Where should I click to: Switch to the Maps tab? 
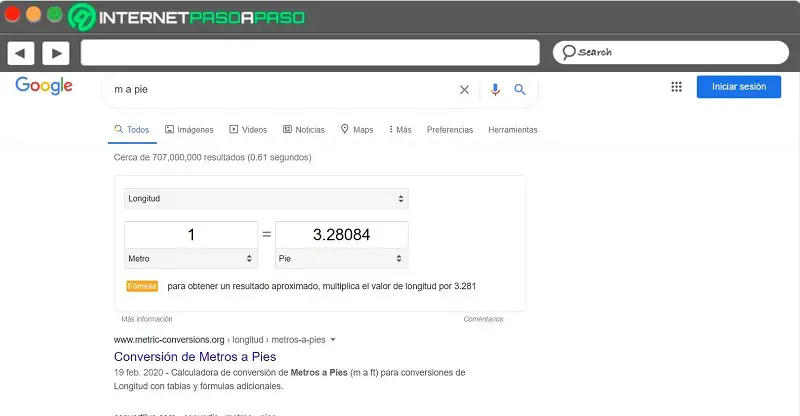coord(357,130)
